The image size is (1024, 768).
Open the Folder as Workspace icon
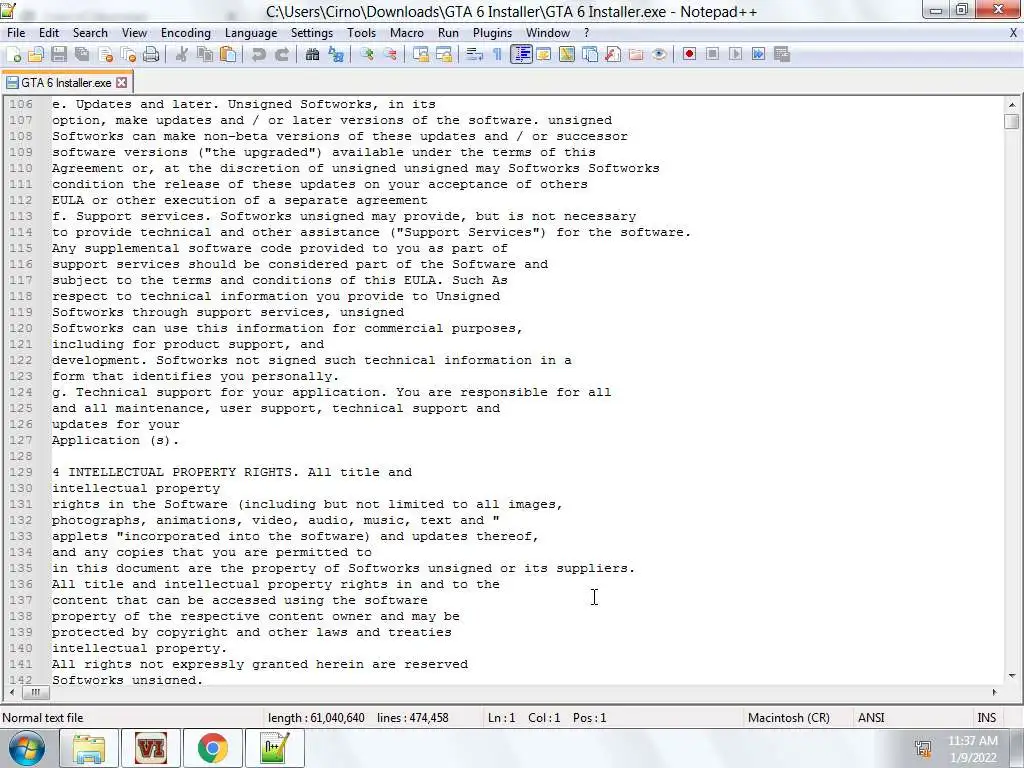tap(636, 55)
